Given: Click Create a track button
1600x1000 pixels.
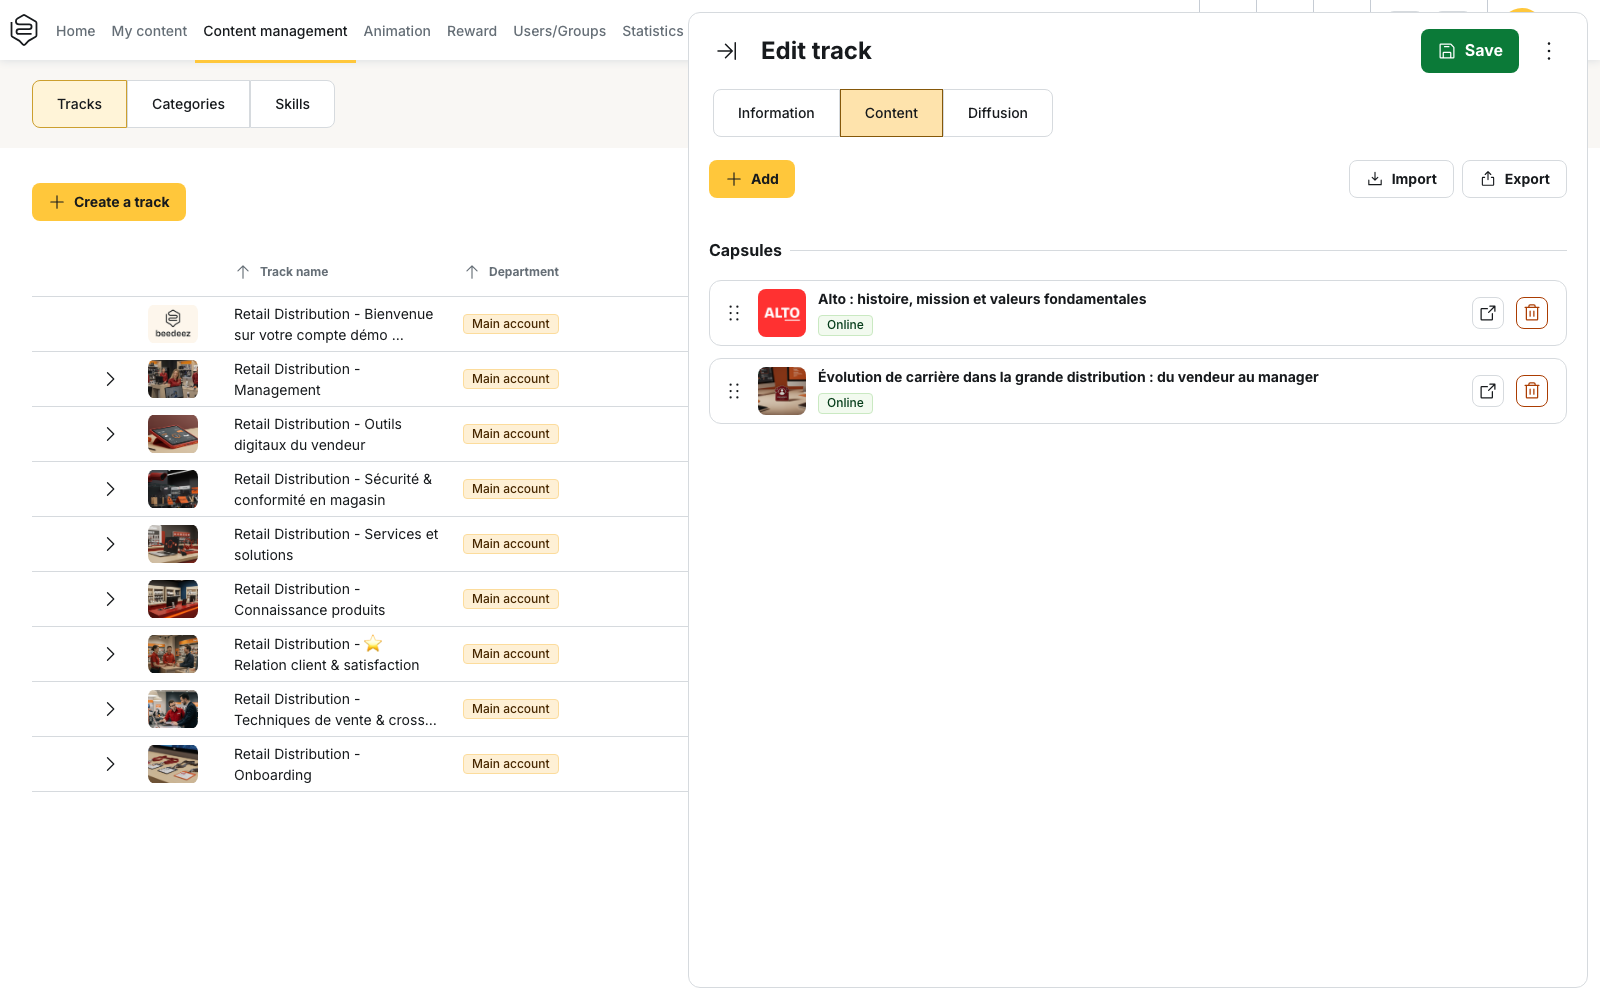Looking at the screenshot, I should click(x=109, y=202).
